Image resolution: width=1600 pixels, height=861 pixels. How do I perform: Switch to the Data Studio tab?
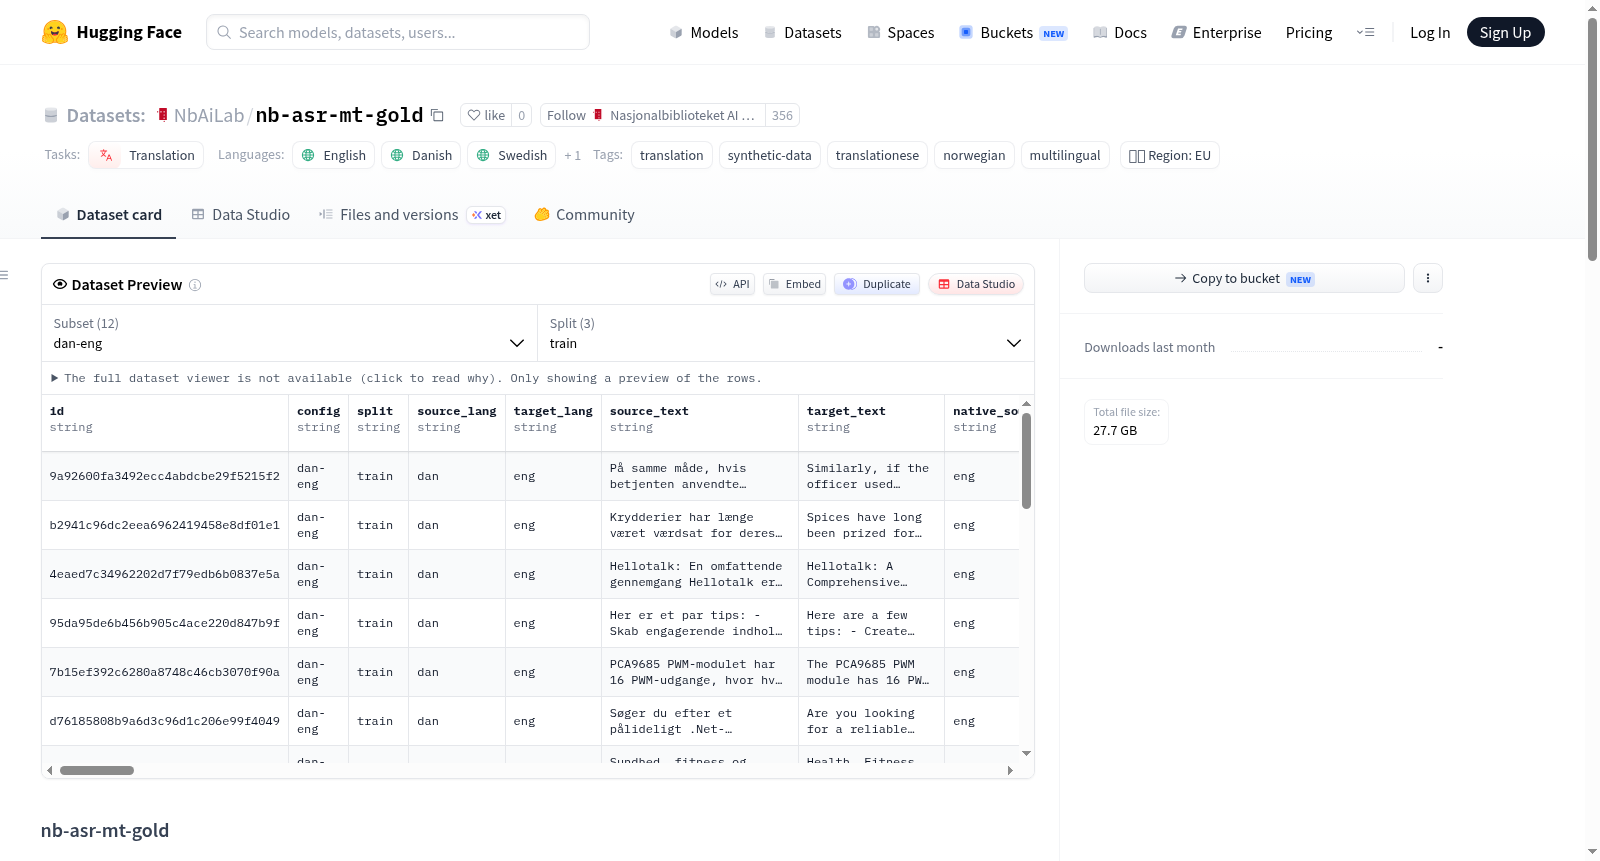click(241, 215)
